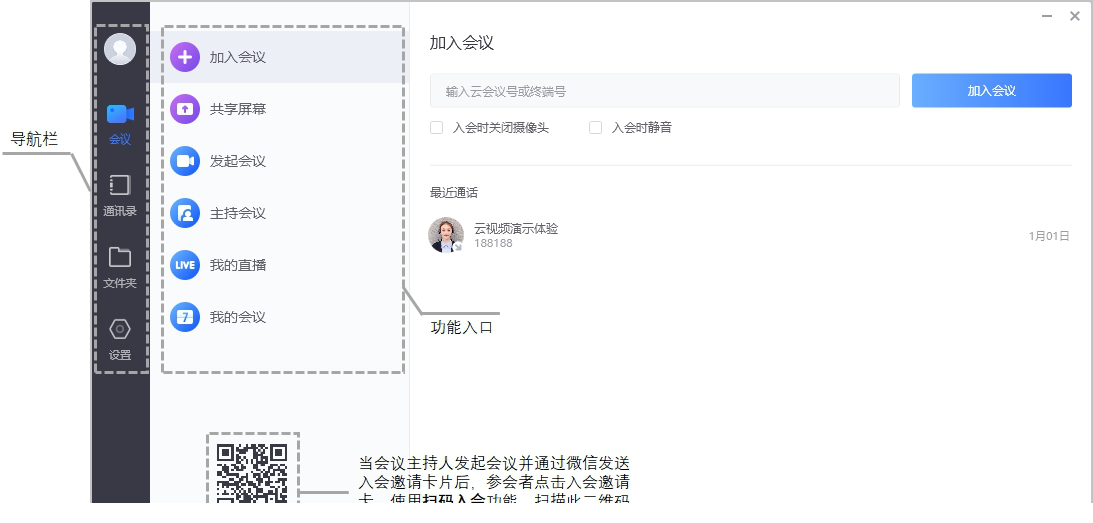This screenshot has height=523, width=1093.
Task: Click the 最近通话 heading
Action: [454, 192]
